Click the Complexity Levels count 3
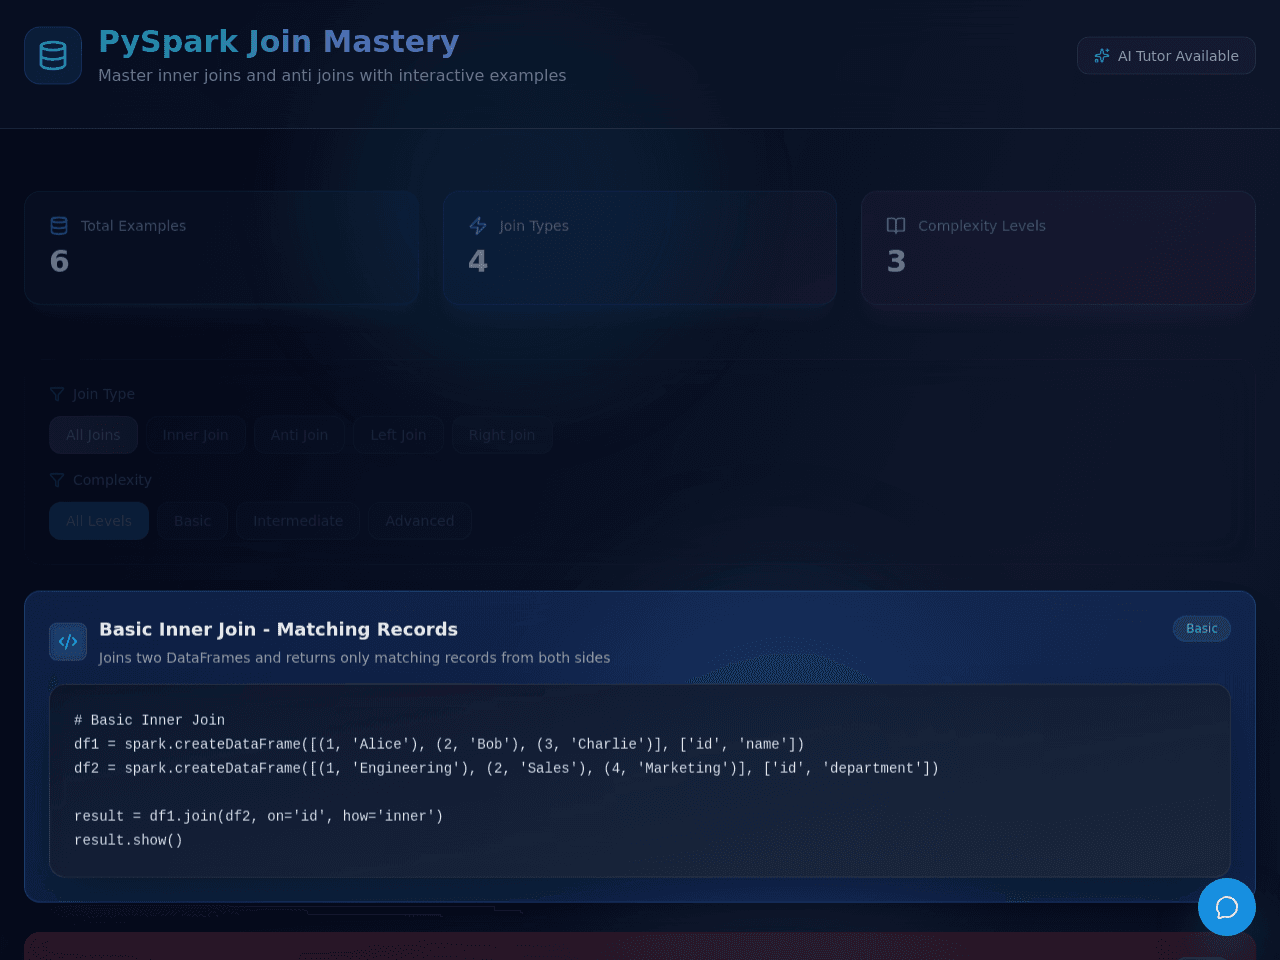1280x960 pixels. click(x=896, y=262)
